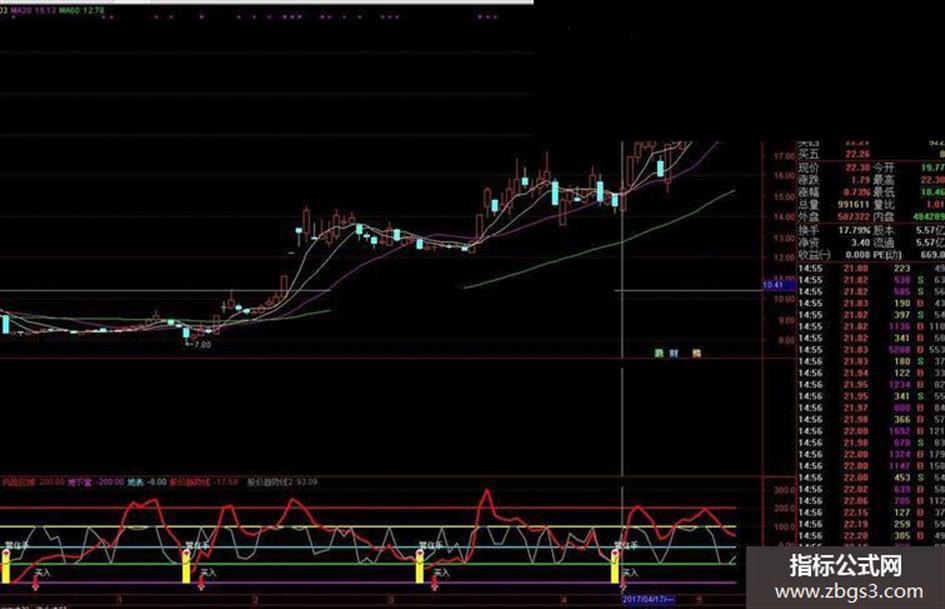
Task: Click the leftmost 买入 buy arrow in the indicator panel
Action: tap(36, 582)
